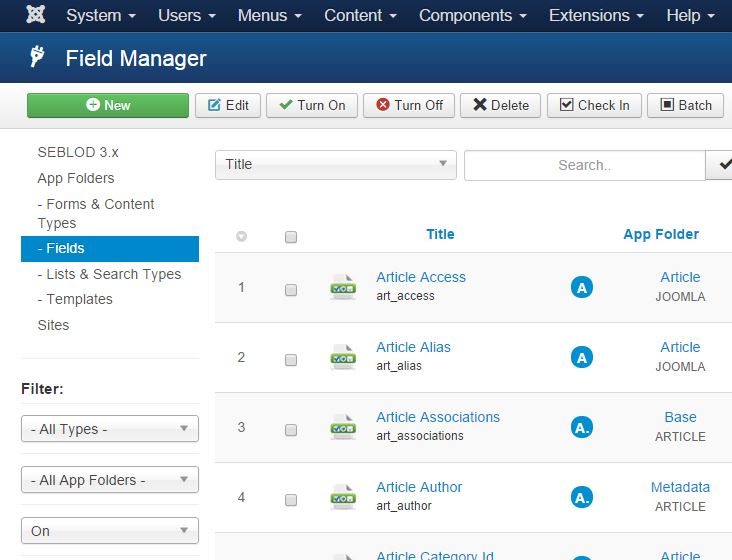Sort by App Folder column header
Viewport: 732px width, 560px height.
click(x=661, y=234)
